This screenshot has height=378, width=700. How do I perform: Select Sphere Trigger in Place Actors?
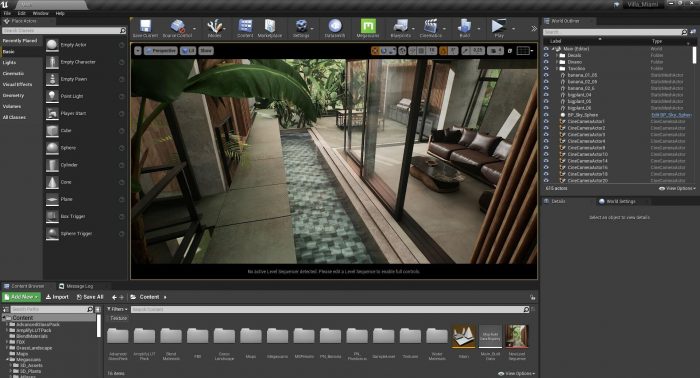[85, 233]
